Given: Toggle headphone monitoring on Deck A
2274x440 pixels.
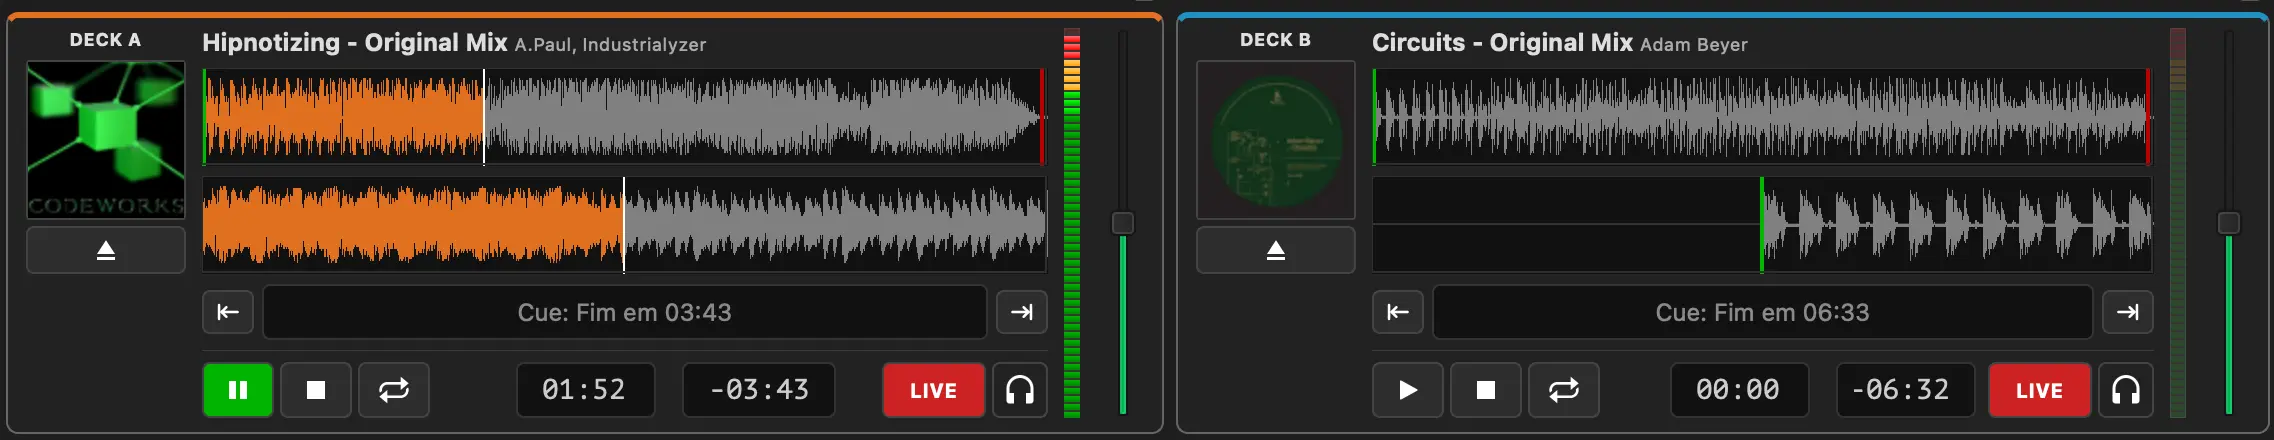Looking at the screenshot, I should (1020, 390).
